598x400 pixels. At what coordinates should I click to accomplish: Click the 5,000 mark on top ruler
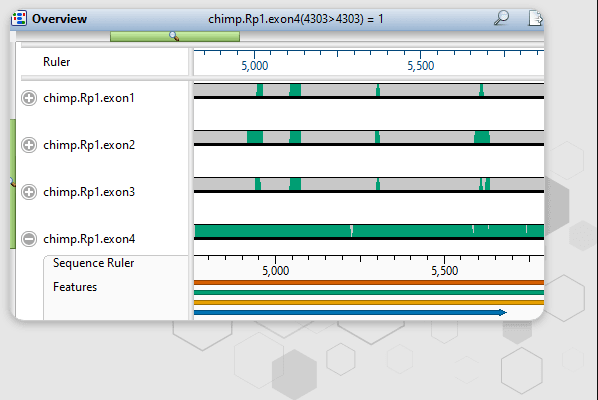(255, 66)
